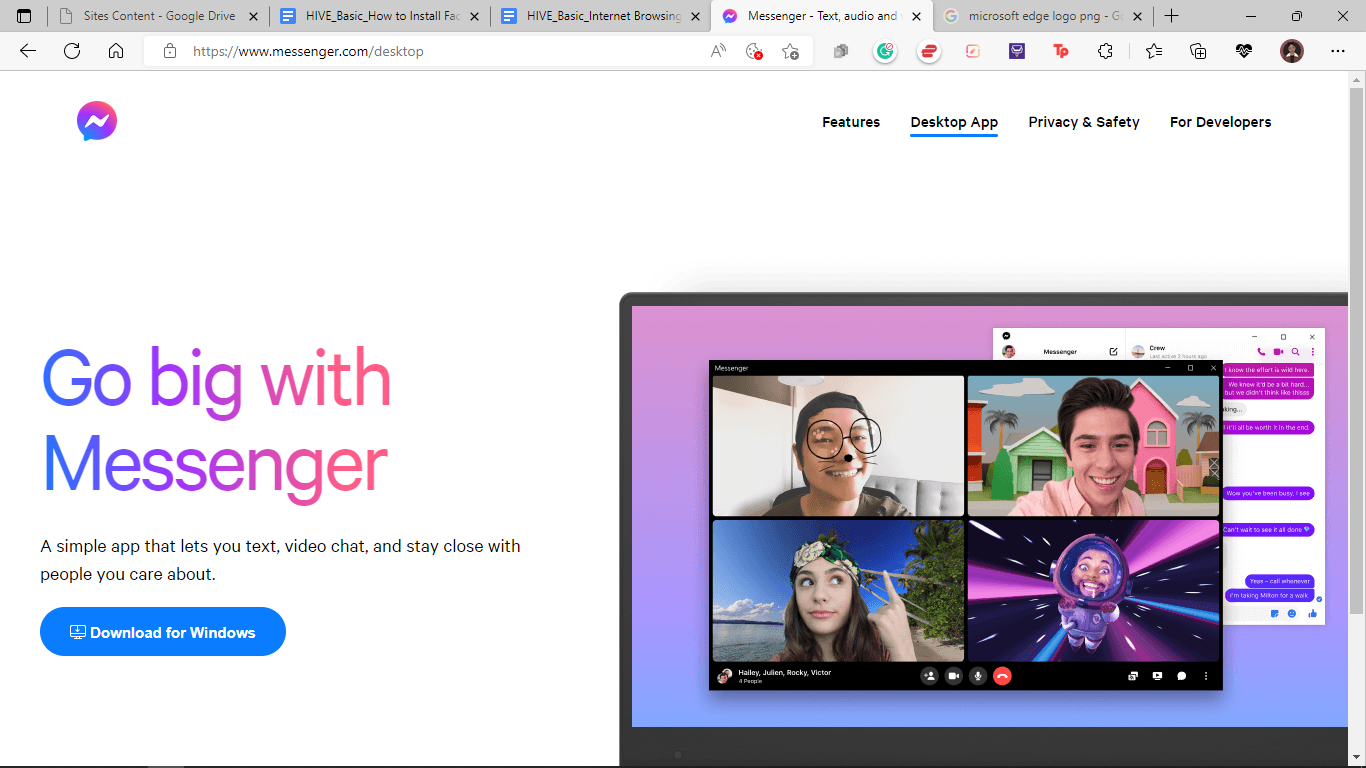
Task: Refresh the Messenger page
Action: tap(72, 51)
